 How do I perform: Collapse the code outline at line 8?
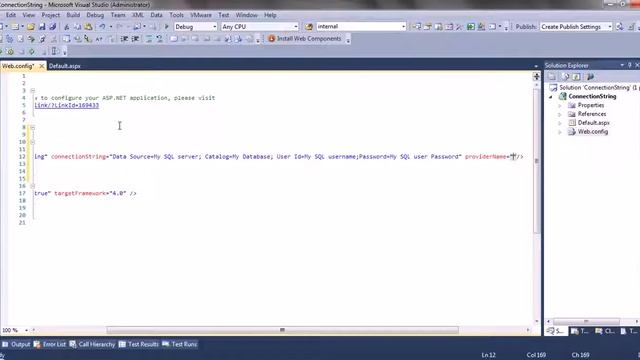(x=33, y=127)
